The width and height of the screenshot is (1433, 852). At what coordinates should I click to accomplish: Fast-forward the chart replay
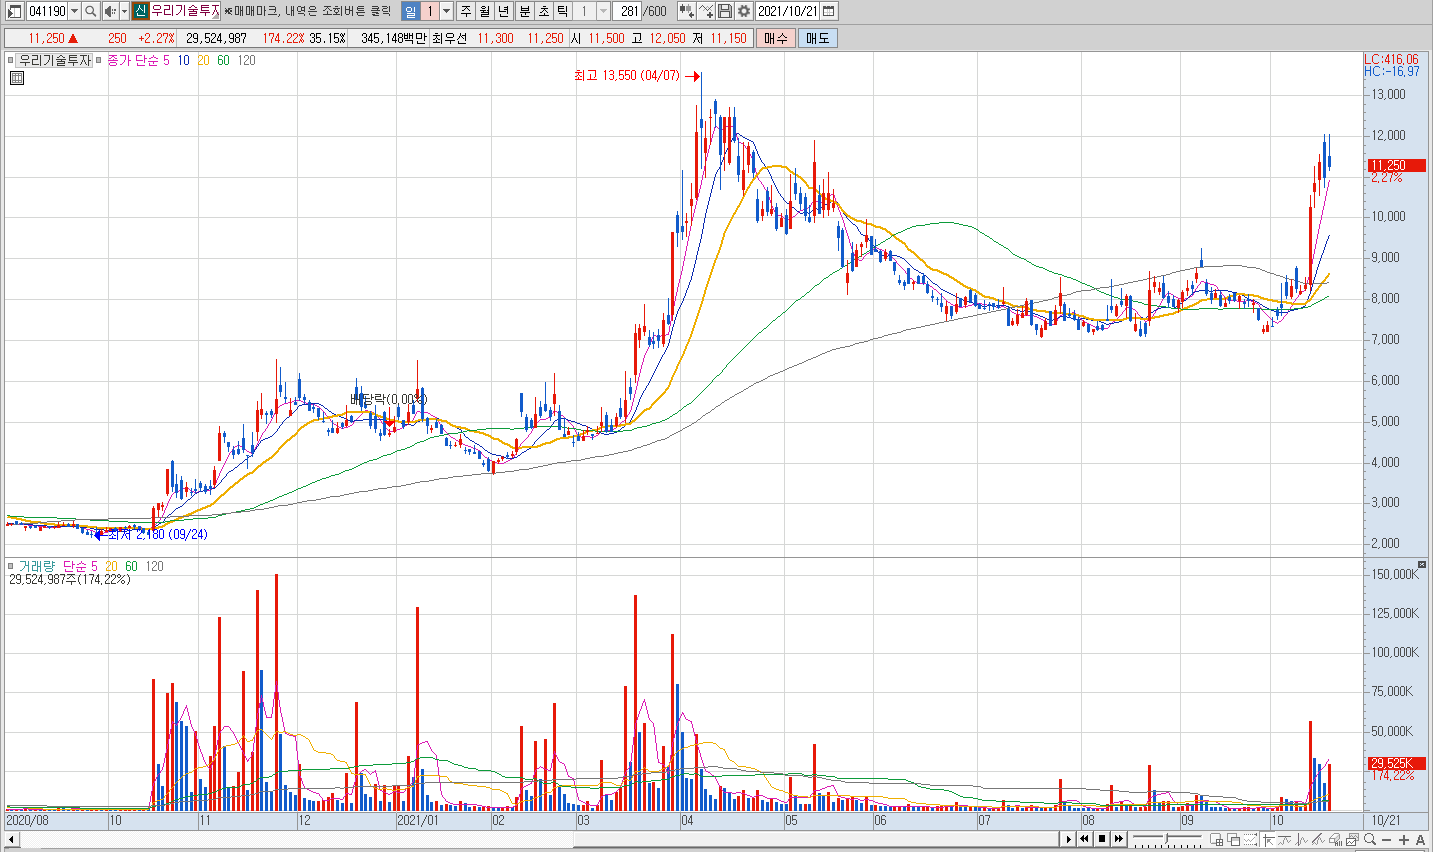click(1119, 839)
